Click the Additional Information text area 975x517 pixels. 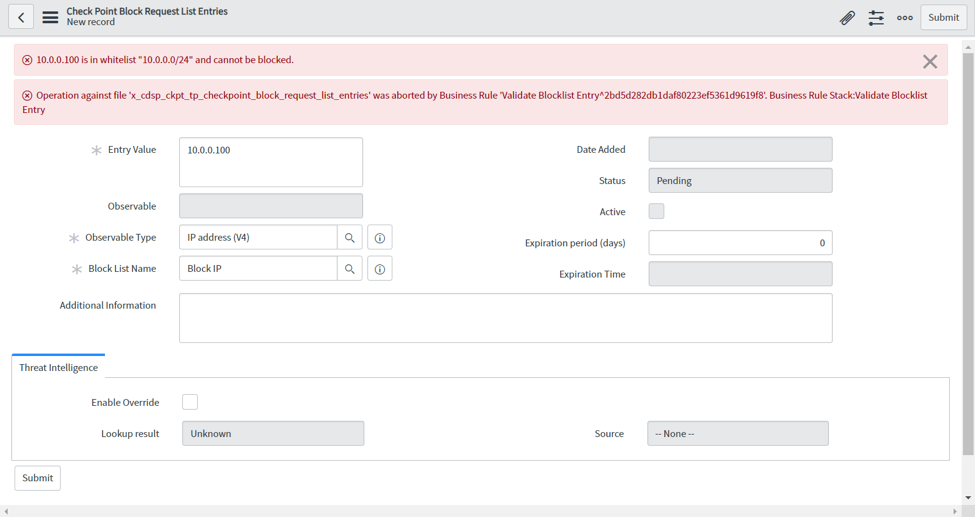click(506, 318)
